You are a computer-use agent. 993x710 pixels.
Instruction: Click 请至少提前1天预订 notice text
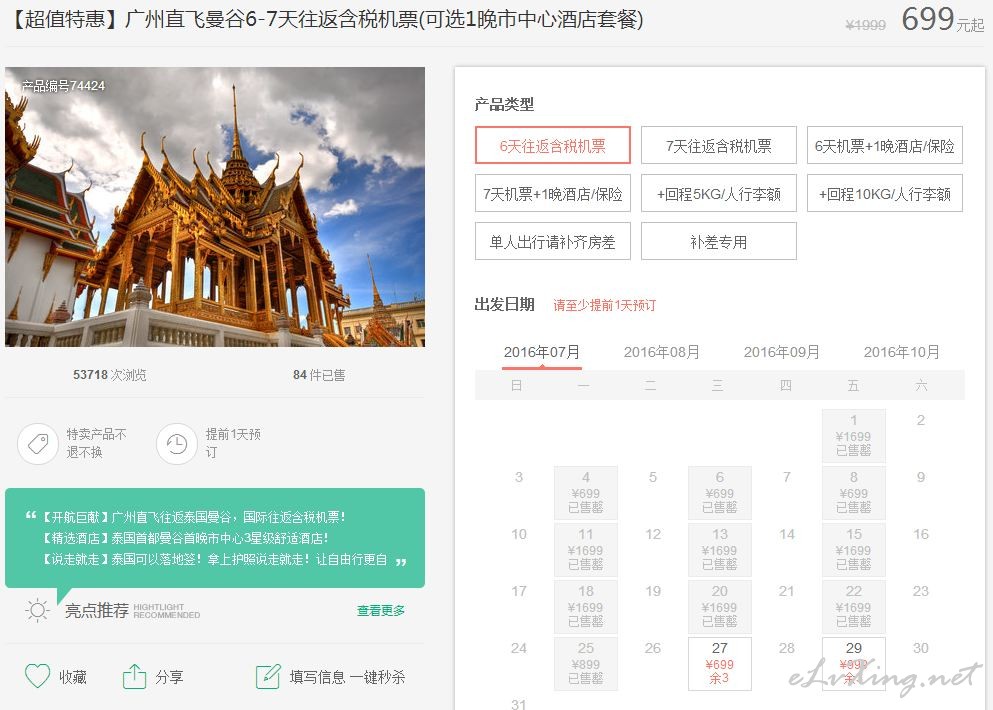(604, 305)
